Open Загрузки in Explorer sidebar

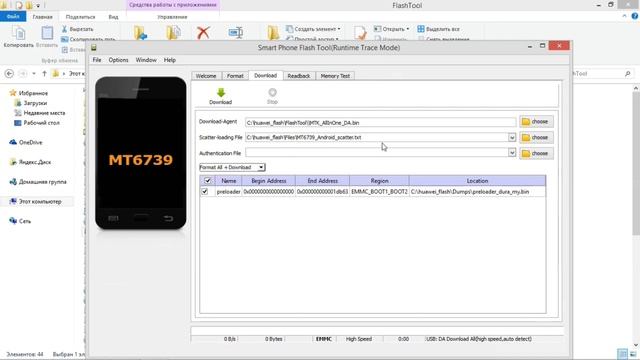point(31,103)
